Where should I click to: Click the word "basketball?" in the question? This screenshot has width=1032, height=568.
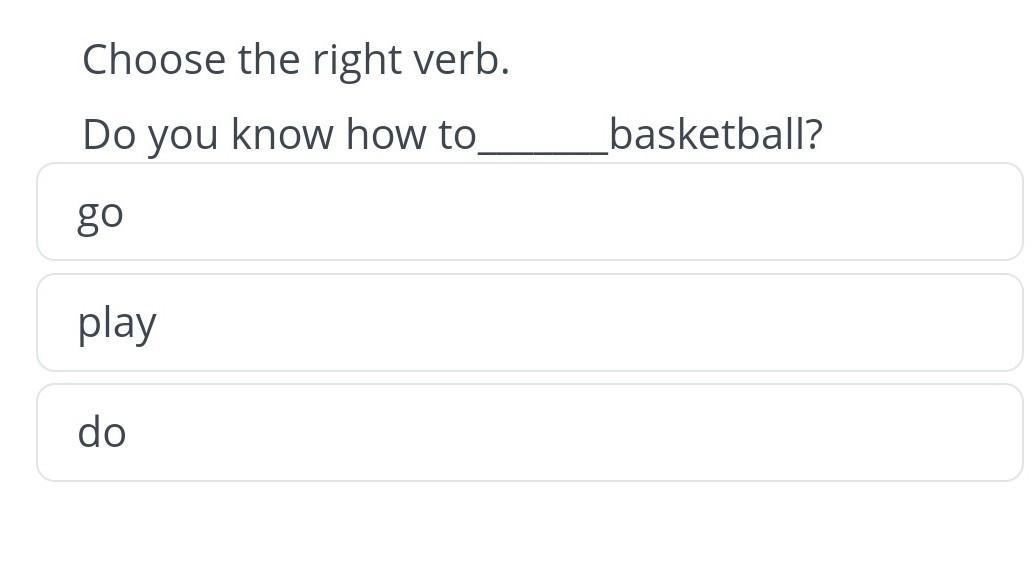(x=716, y=134)
